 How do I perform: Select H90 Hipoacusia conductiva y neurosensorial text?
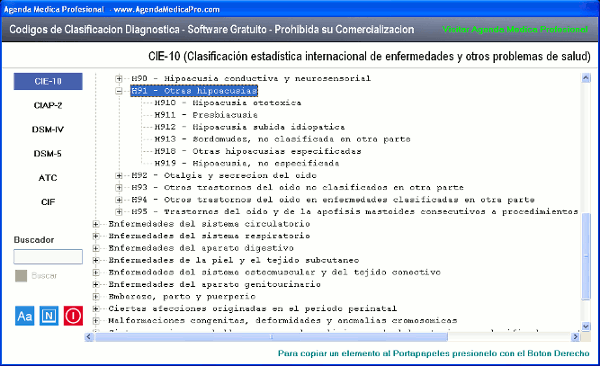(x=251, y=78)
